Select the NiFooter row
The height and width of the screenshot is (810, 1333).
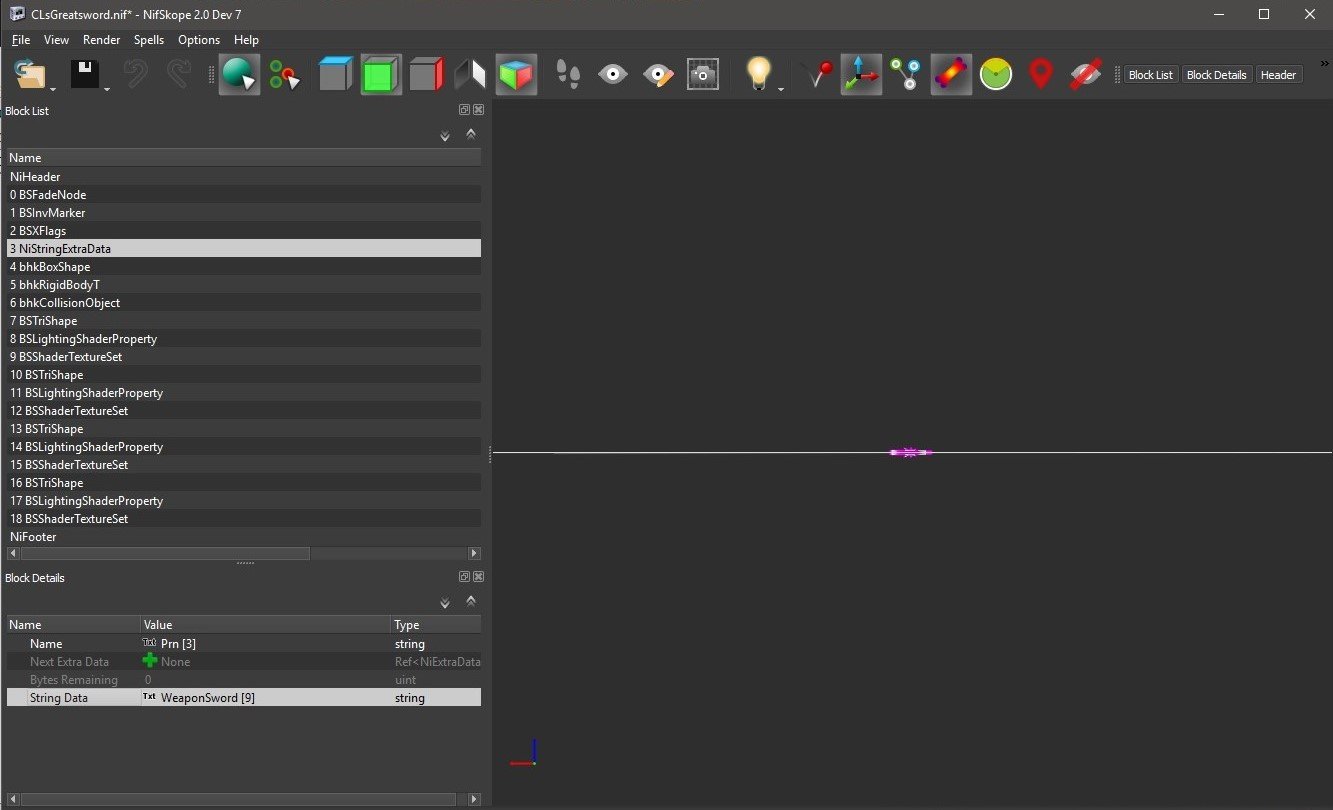243,537
